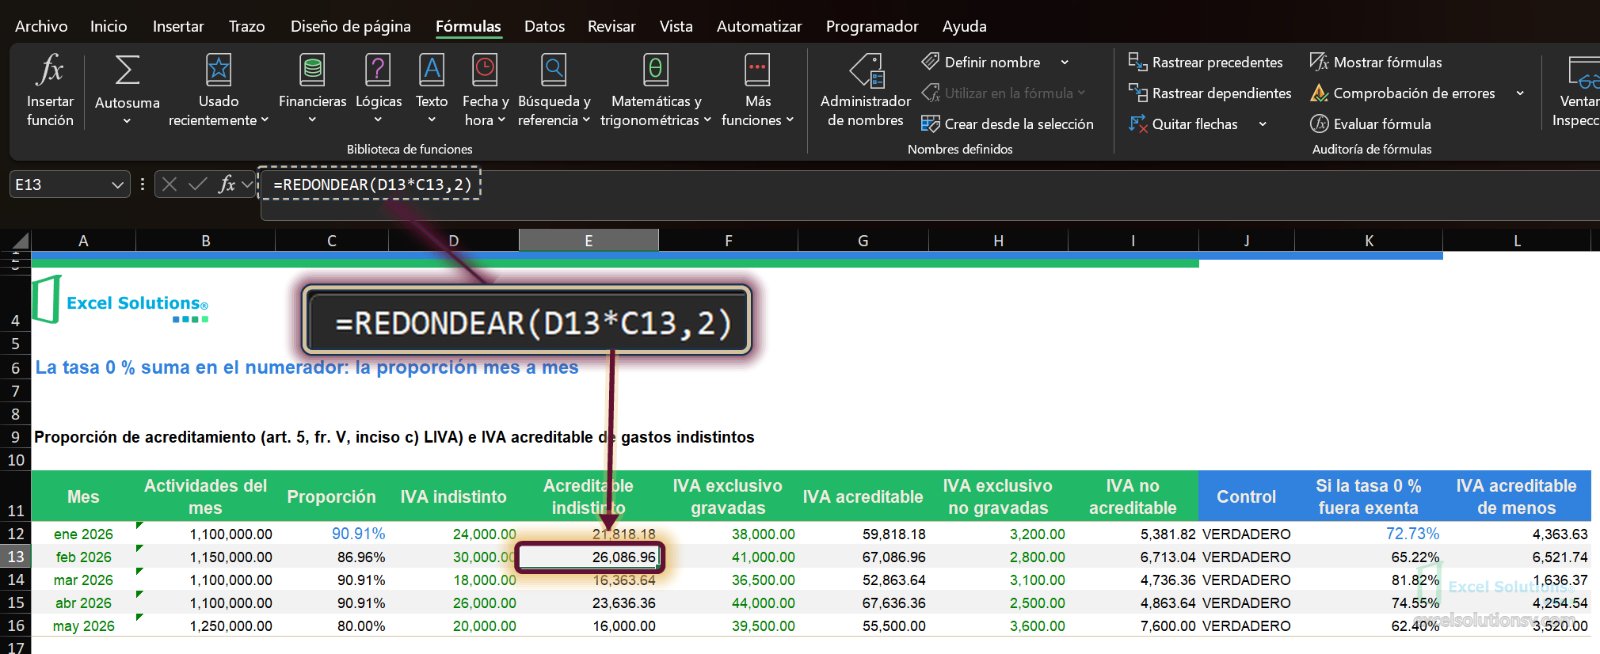1600x654 pixels.
Task: Click the Excel Solutions logo
Action: coord(120,301)
